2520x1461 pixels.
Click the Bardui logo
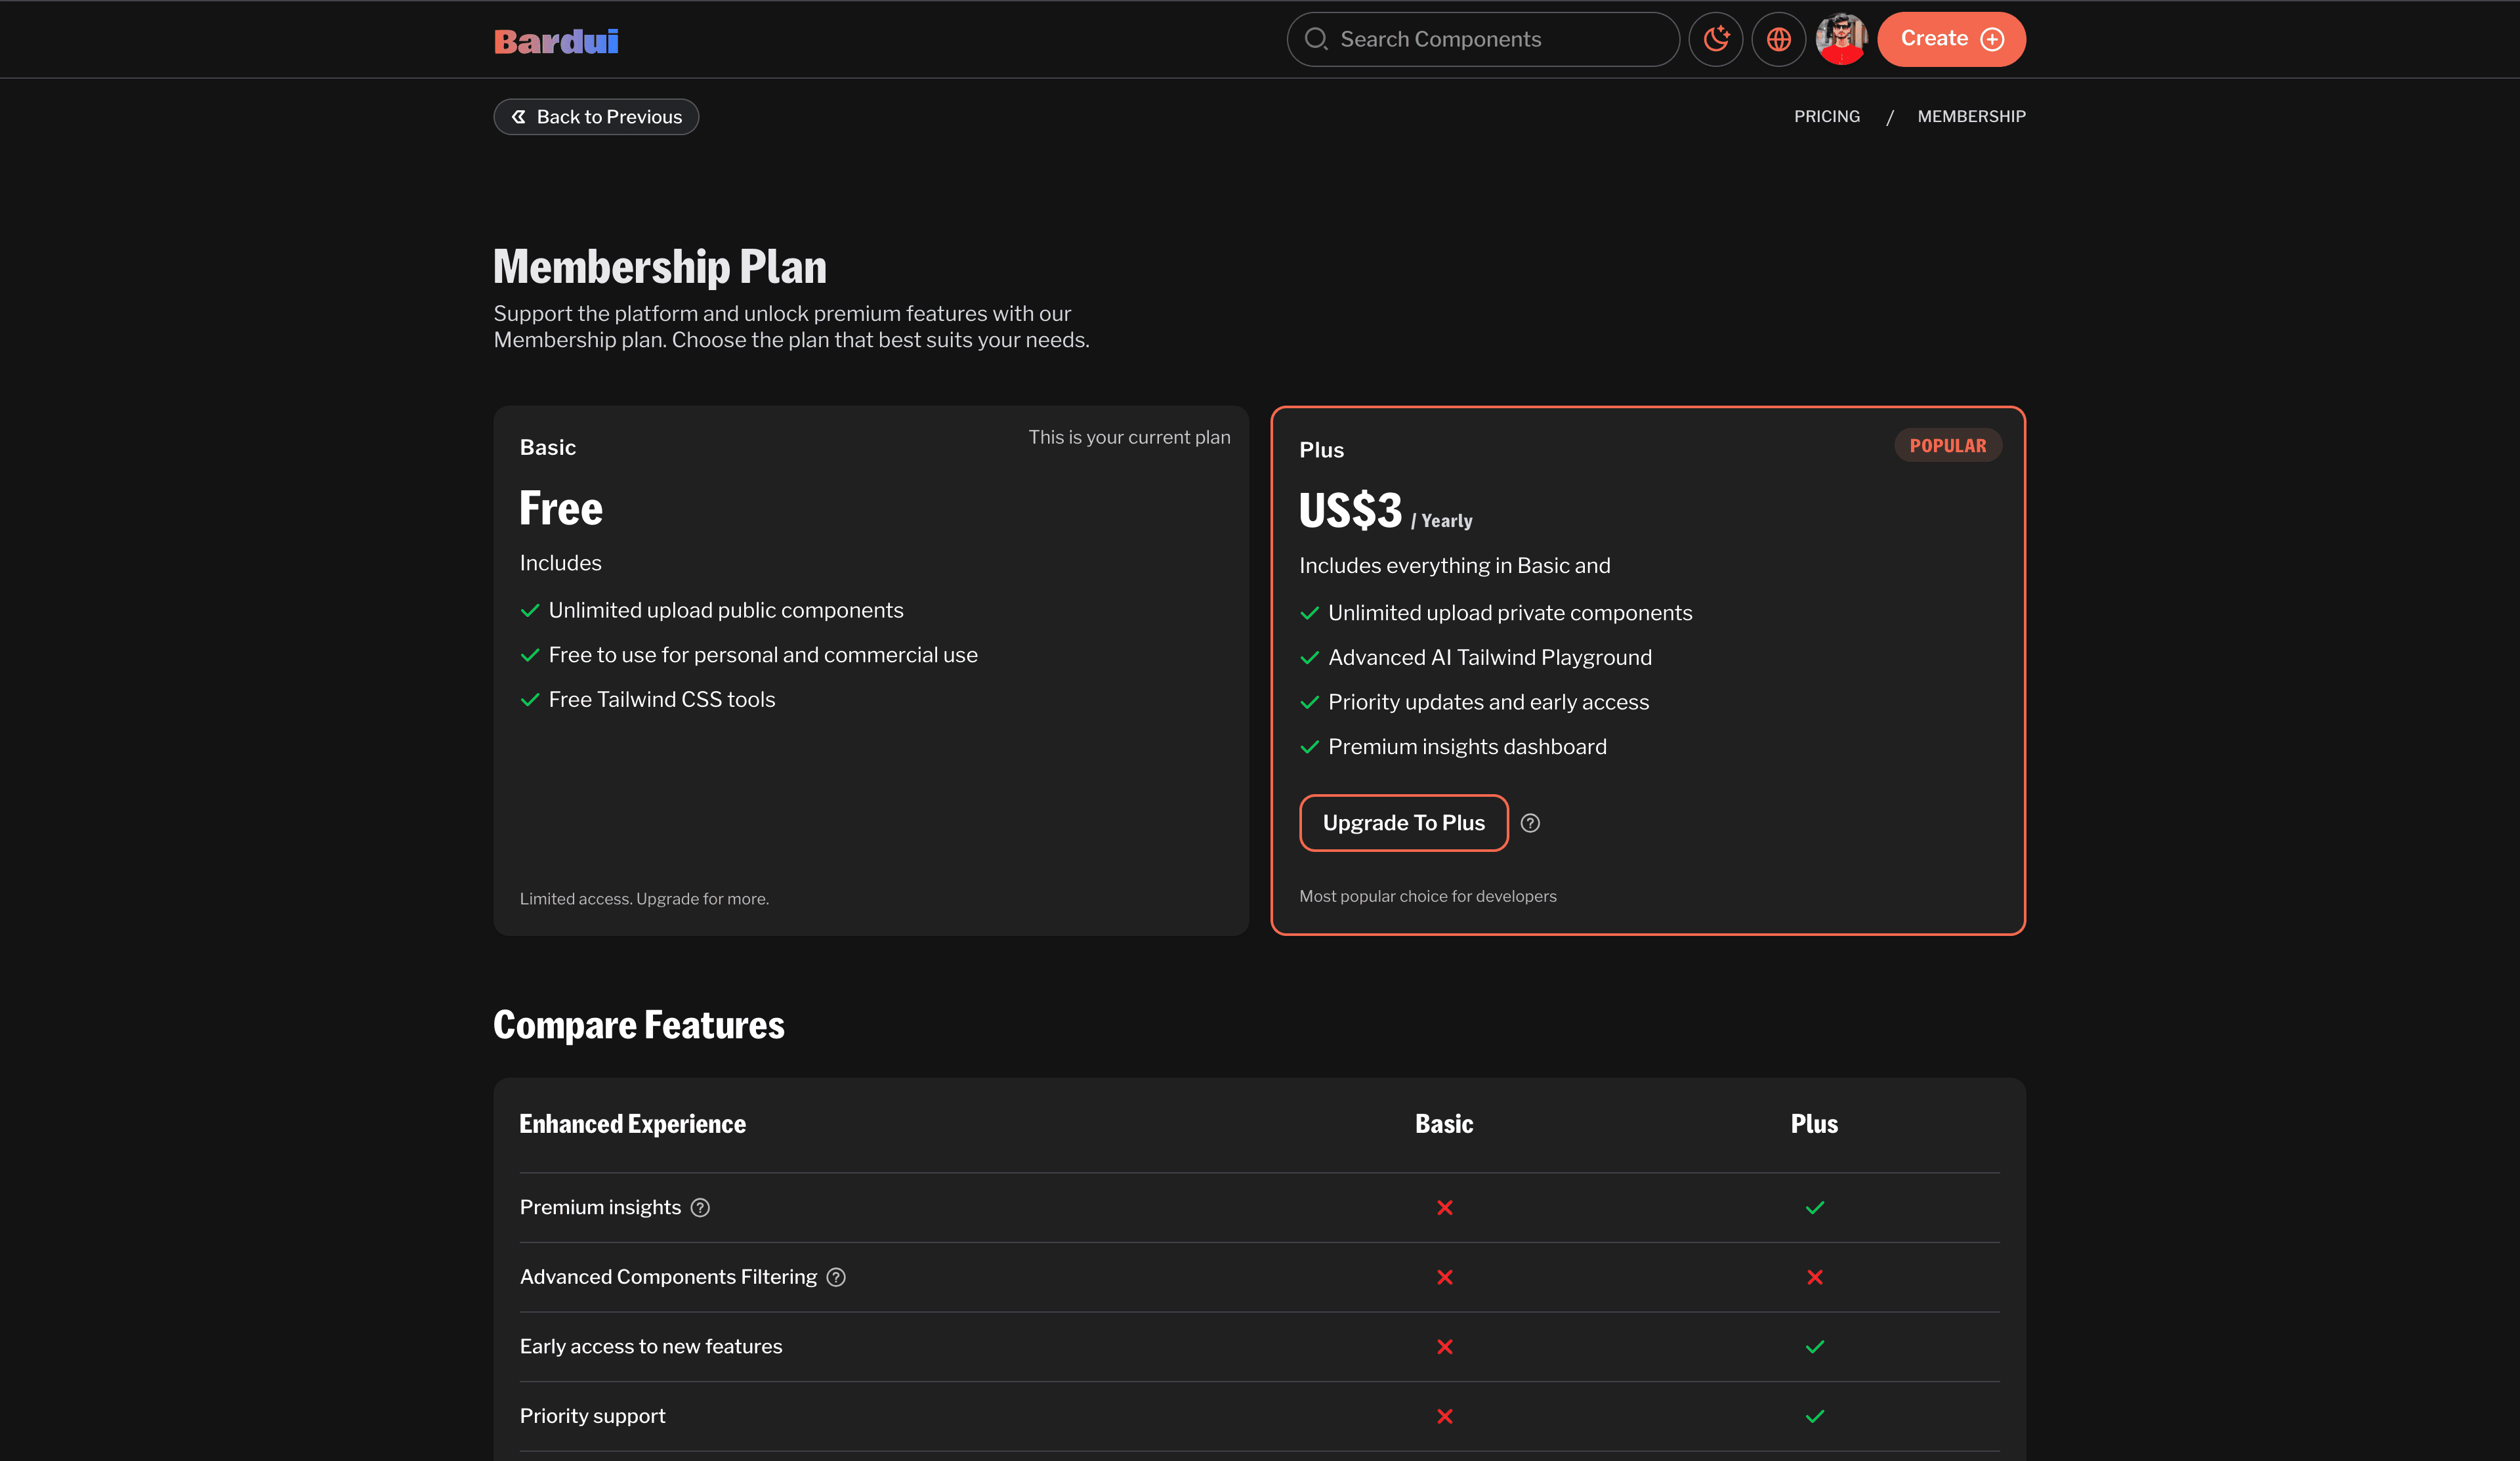point(556,41)
